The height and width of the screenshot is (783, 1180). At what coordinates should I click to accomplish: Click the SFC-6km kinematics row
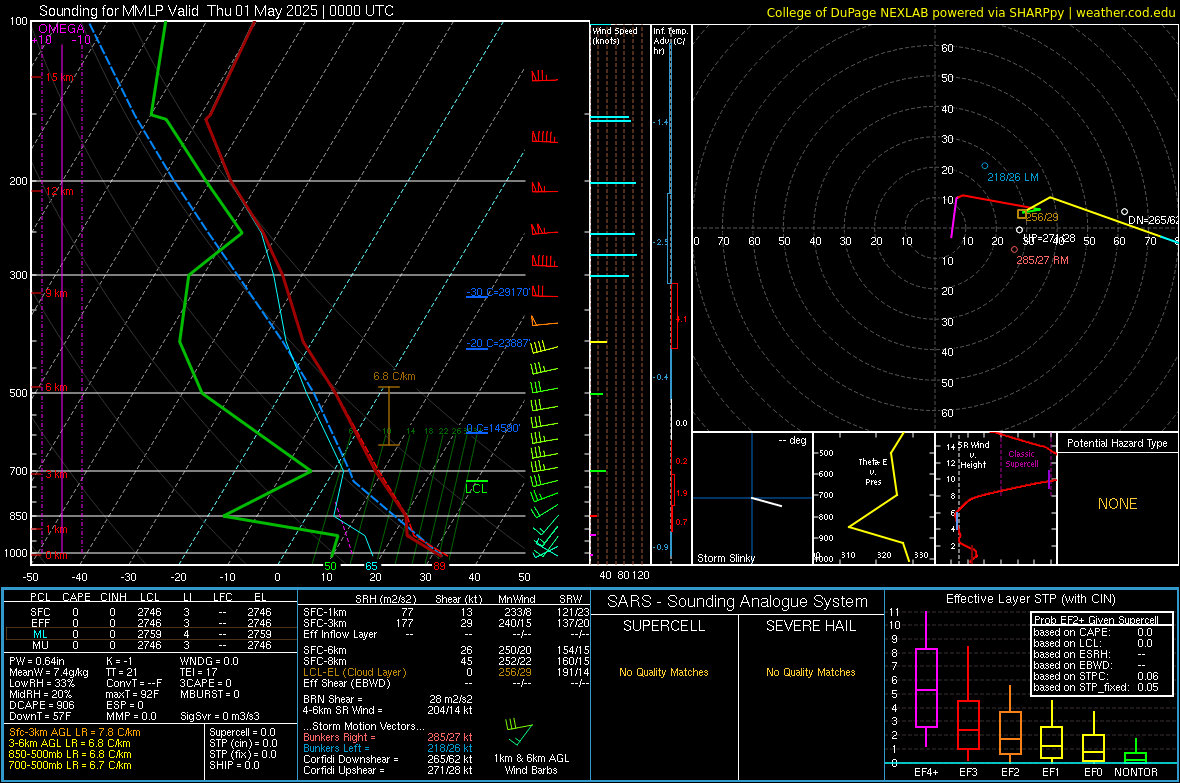click(446, 650)
